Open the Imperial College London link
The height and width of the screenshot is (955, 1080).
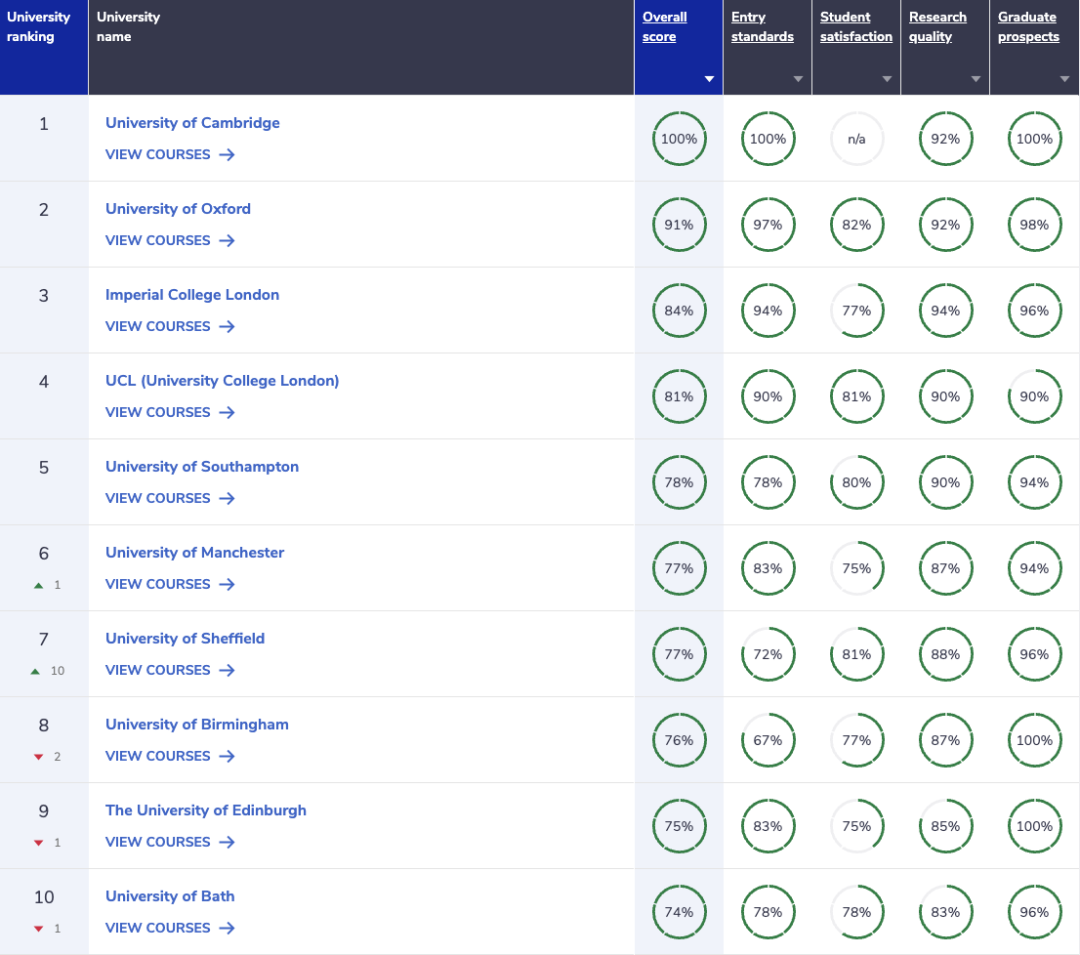coord(192,295)
